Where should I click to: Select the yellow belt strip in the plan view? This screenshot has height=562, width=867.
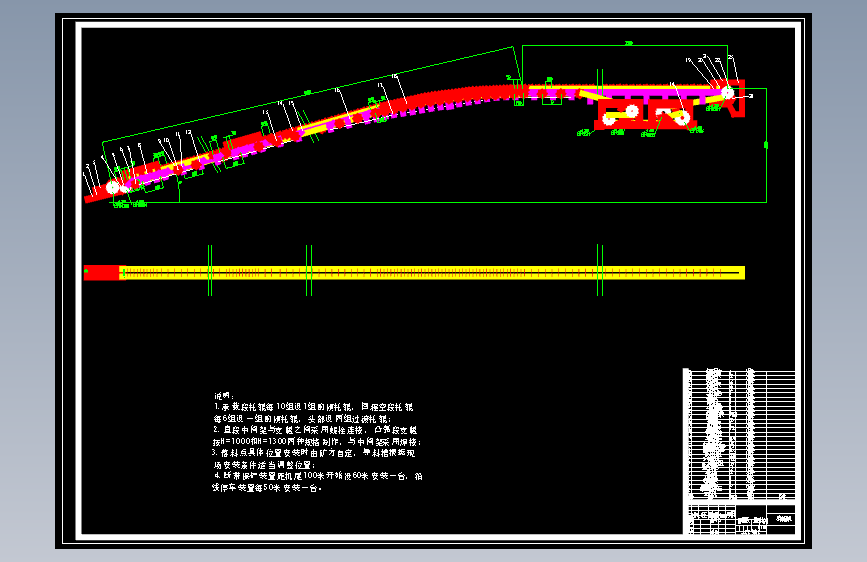434,273
